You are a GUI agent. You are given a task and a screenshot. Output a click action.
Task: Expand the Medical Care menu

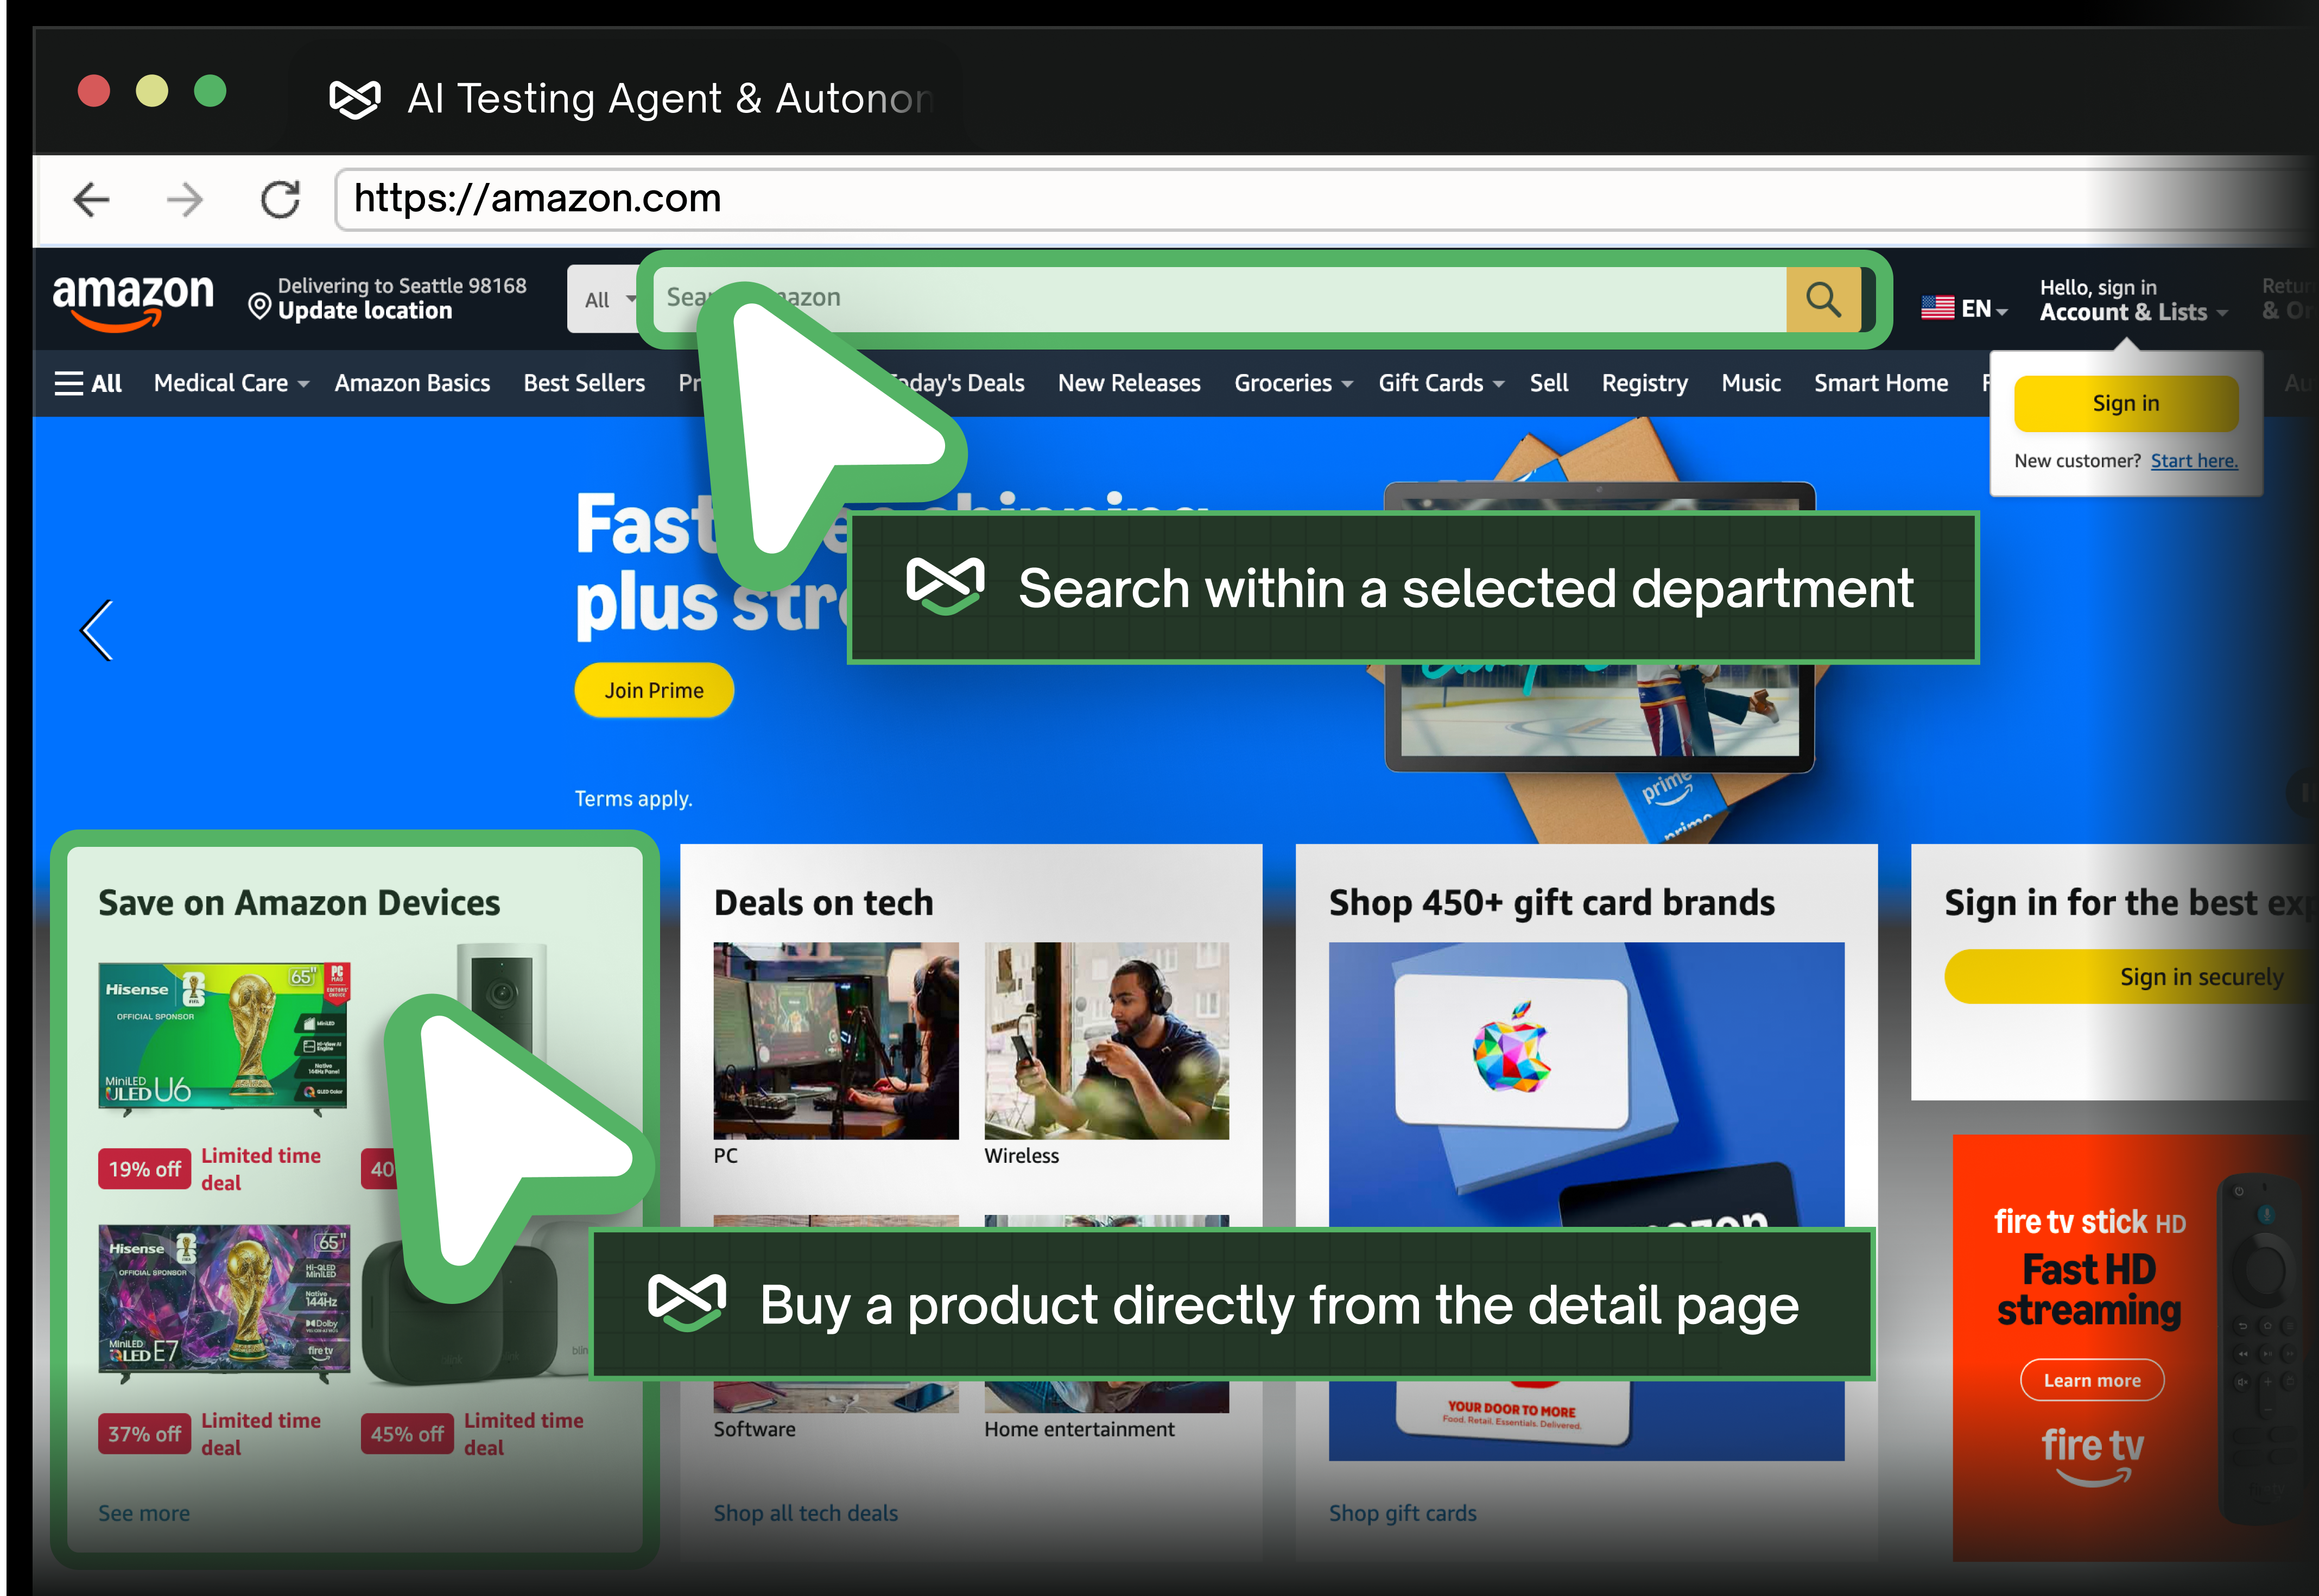click(231, 383)
